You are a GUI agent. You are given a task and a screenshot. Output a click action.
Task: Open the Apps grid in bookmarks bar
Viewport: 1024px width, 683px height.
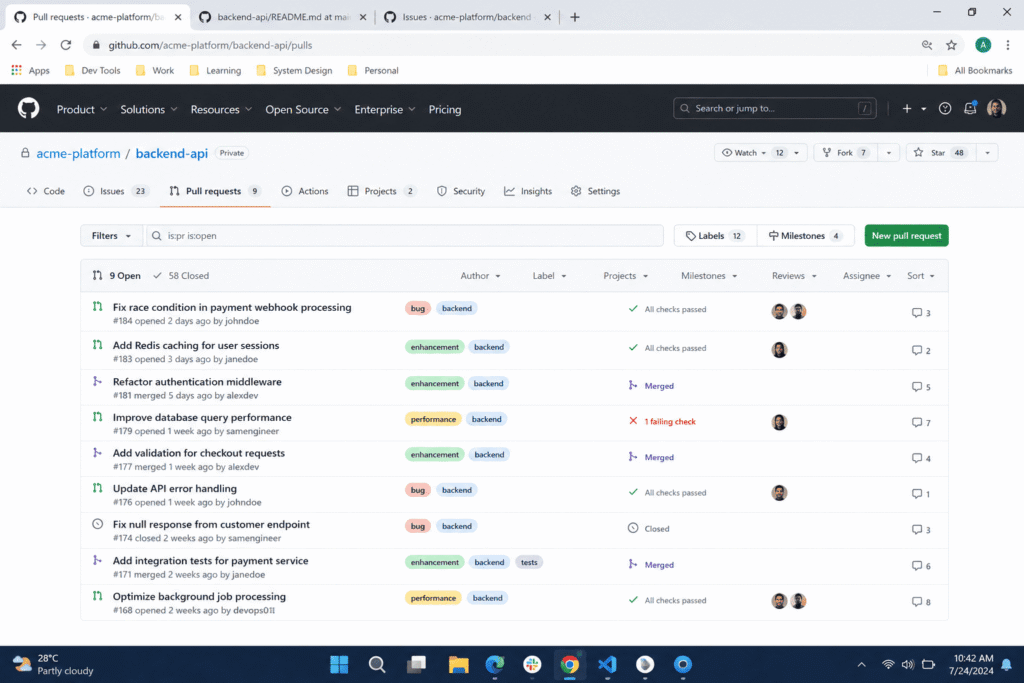point(30,71)
